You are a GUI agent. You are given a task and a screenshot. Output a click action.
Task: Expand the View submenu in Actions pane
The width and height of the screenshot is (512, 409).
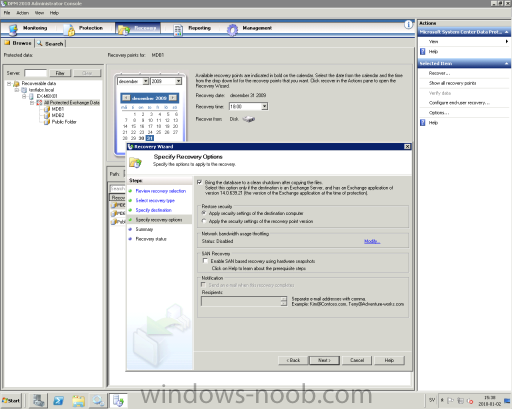point(507,41)
